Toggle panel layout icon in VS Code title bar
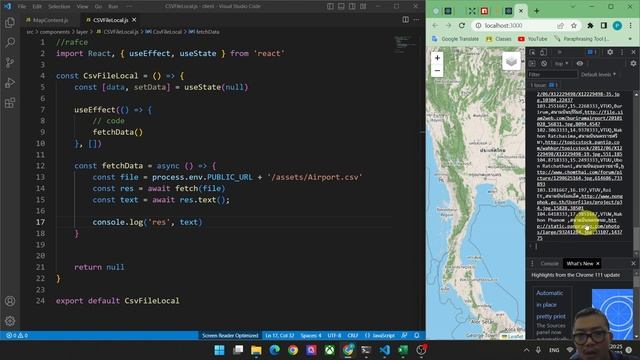Screen dimensions: 640x360 [341, 6]
